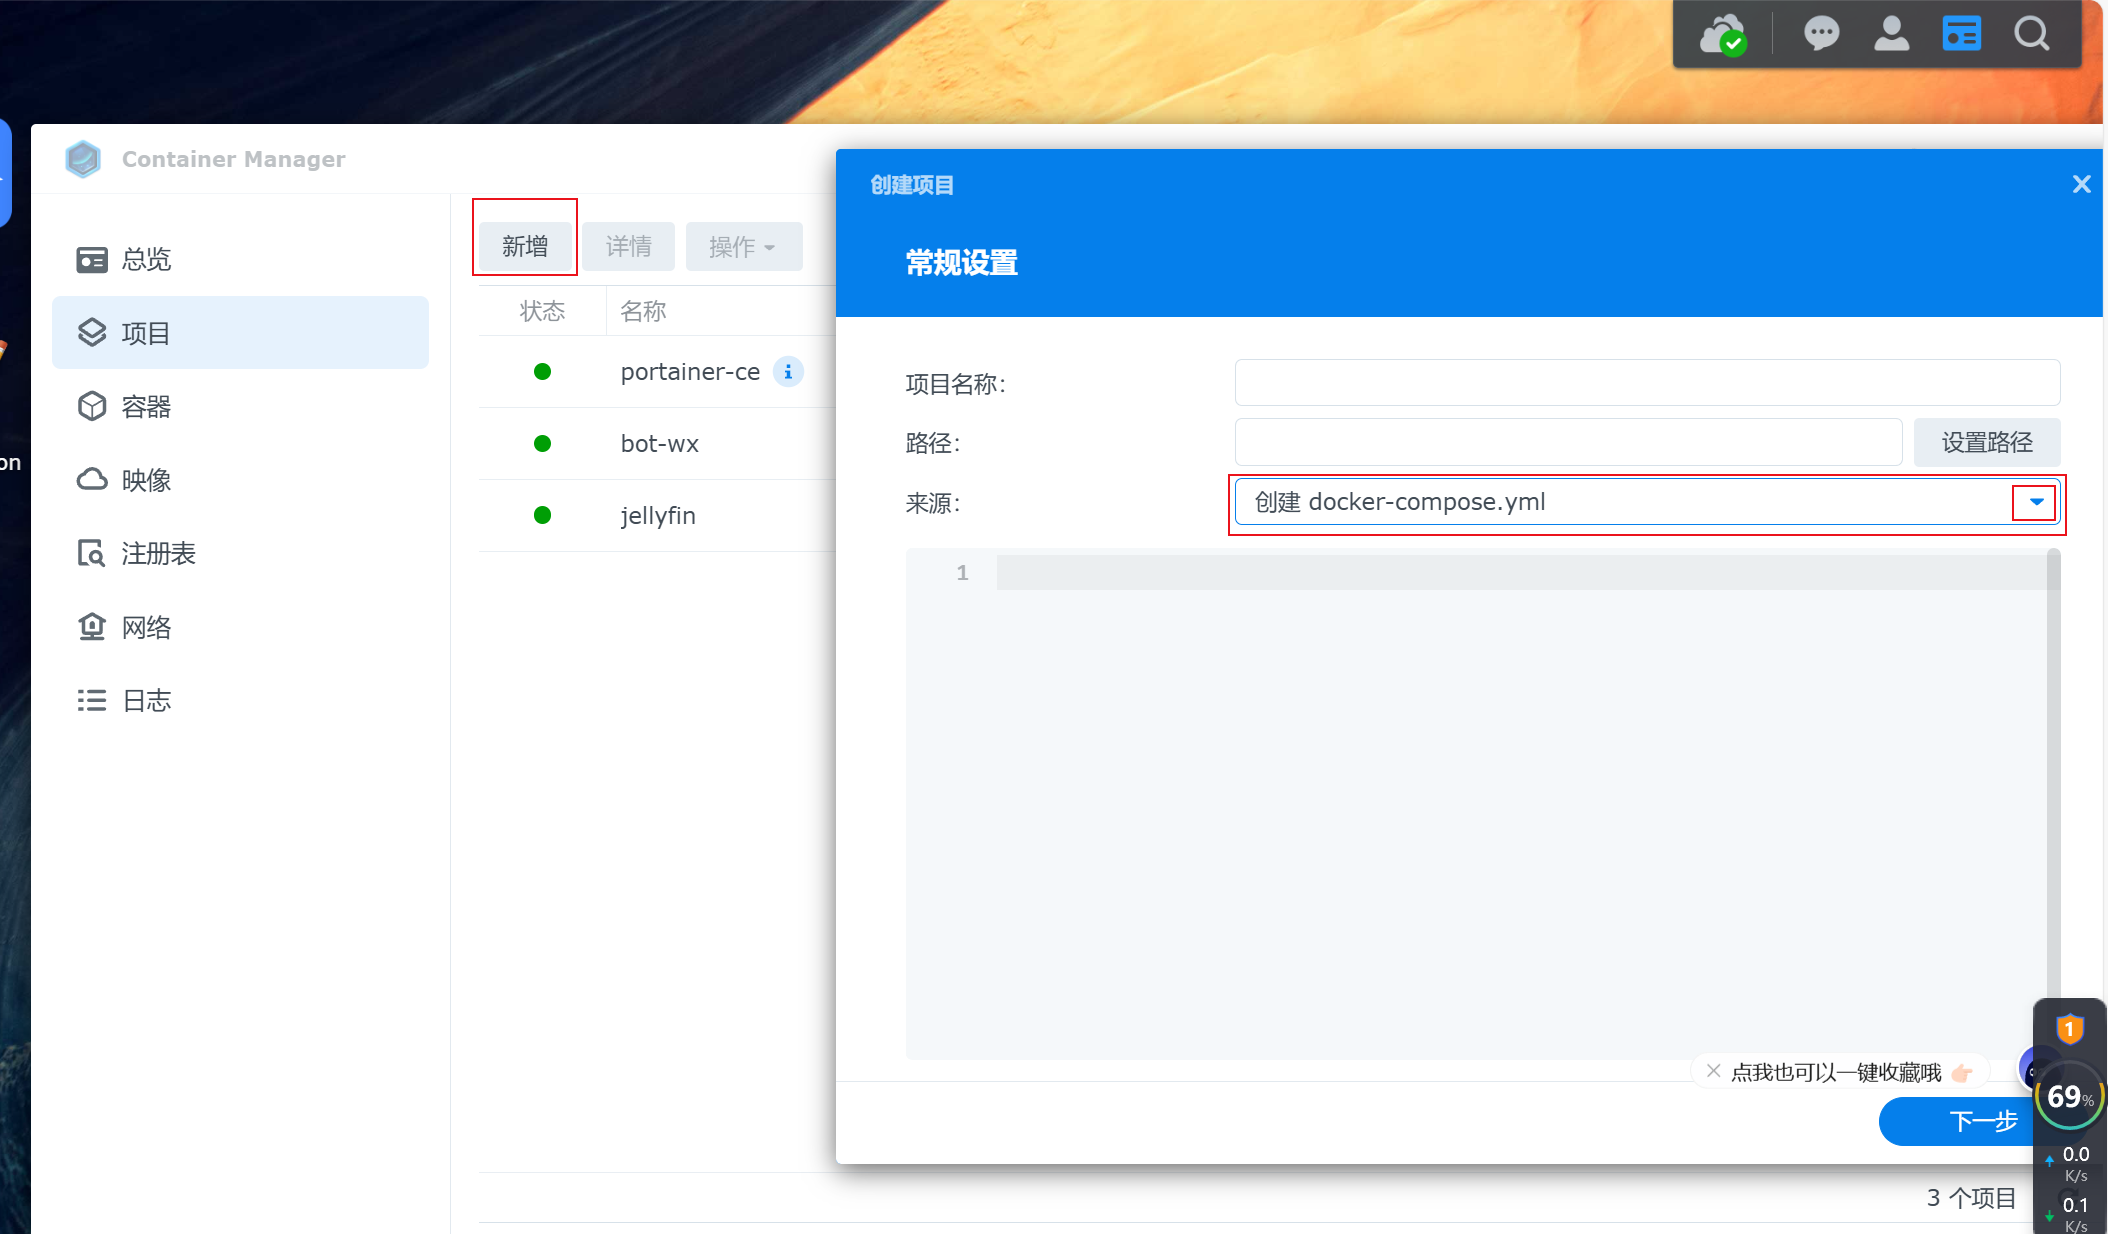Go to the 容器 sidebar section
The width and height of the screenshot is (2108, 1234).
(x=145, y=407)
